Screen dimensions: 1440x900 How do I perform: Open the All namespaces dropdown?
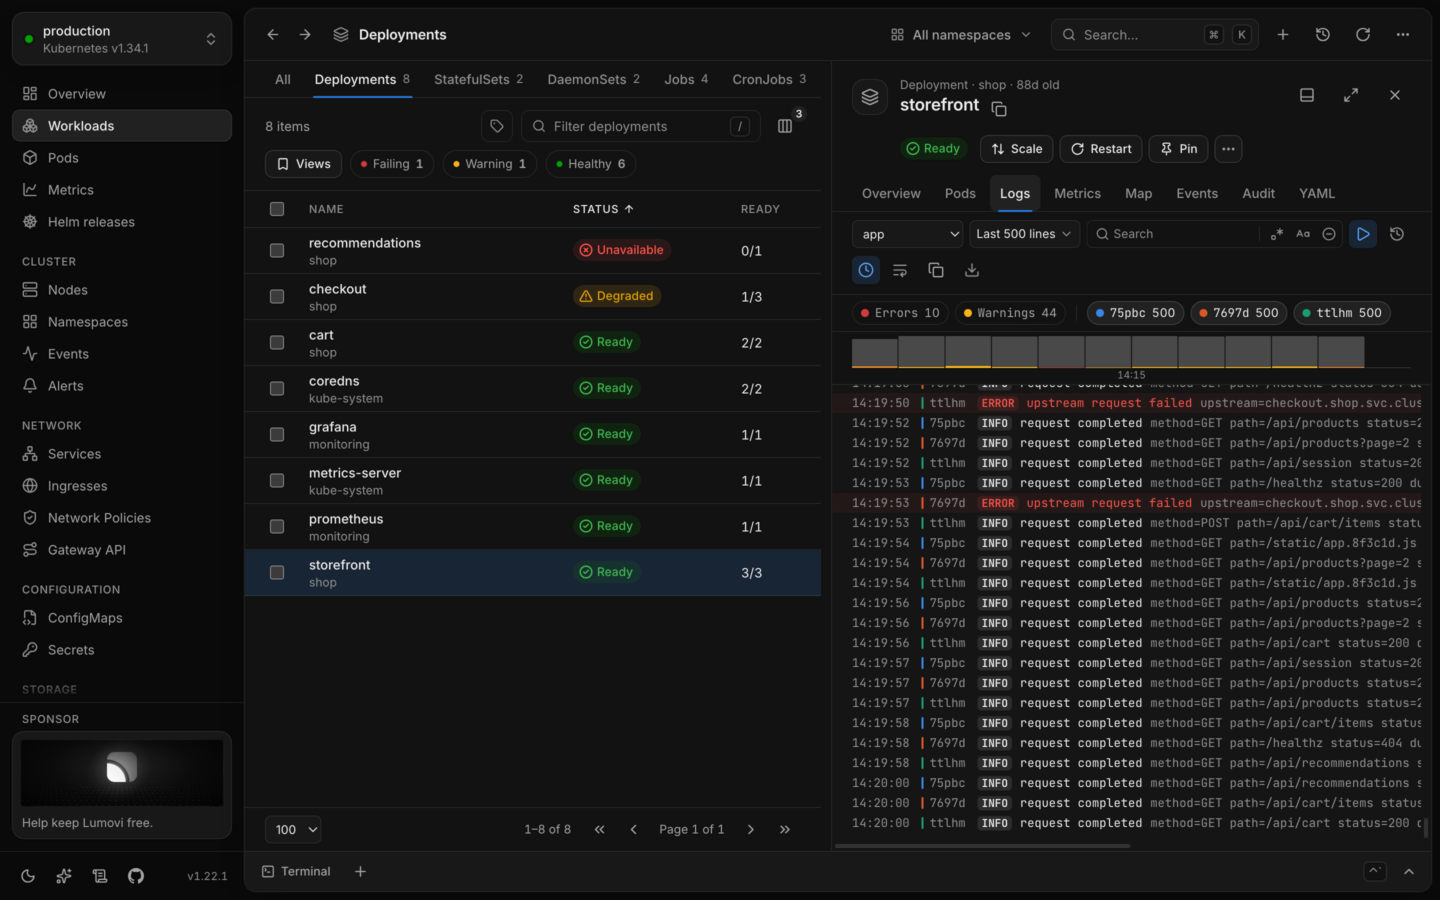click(961, 35)
